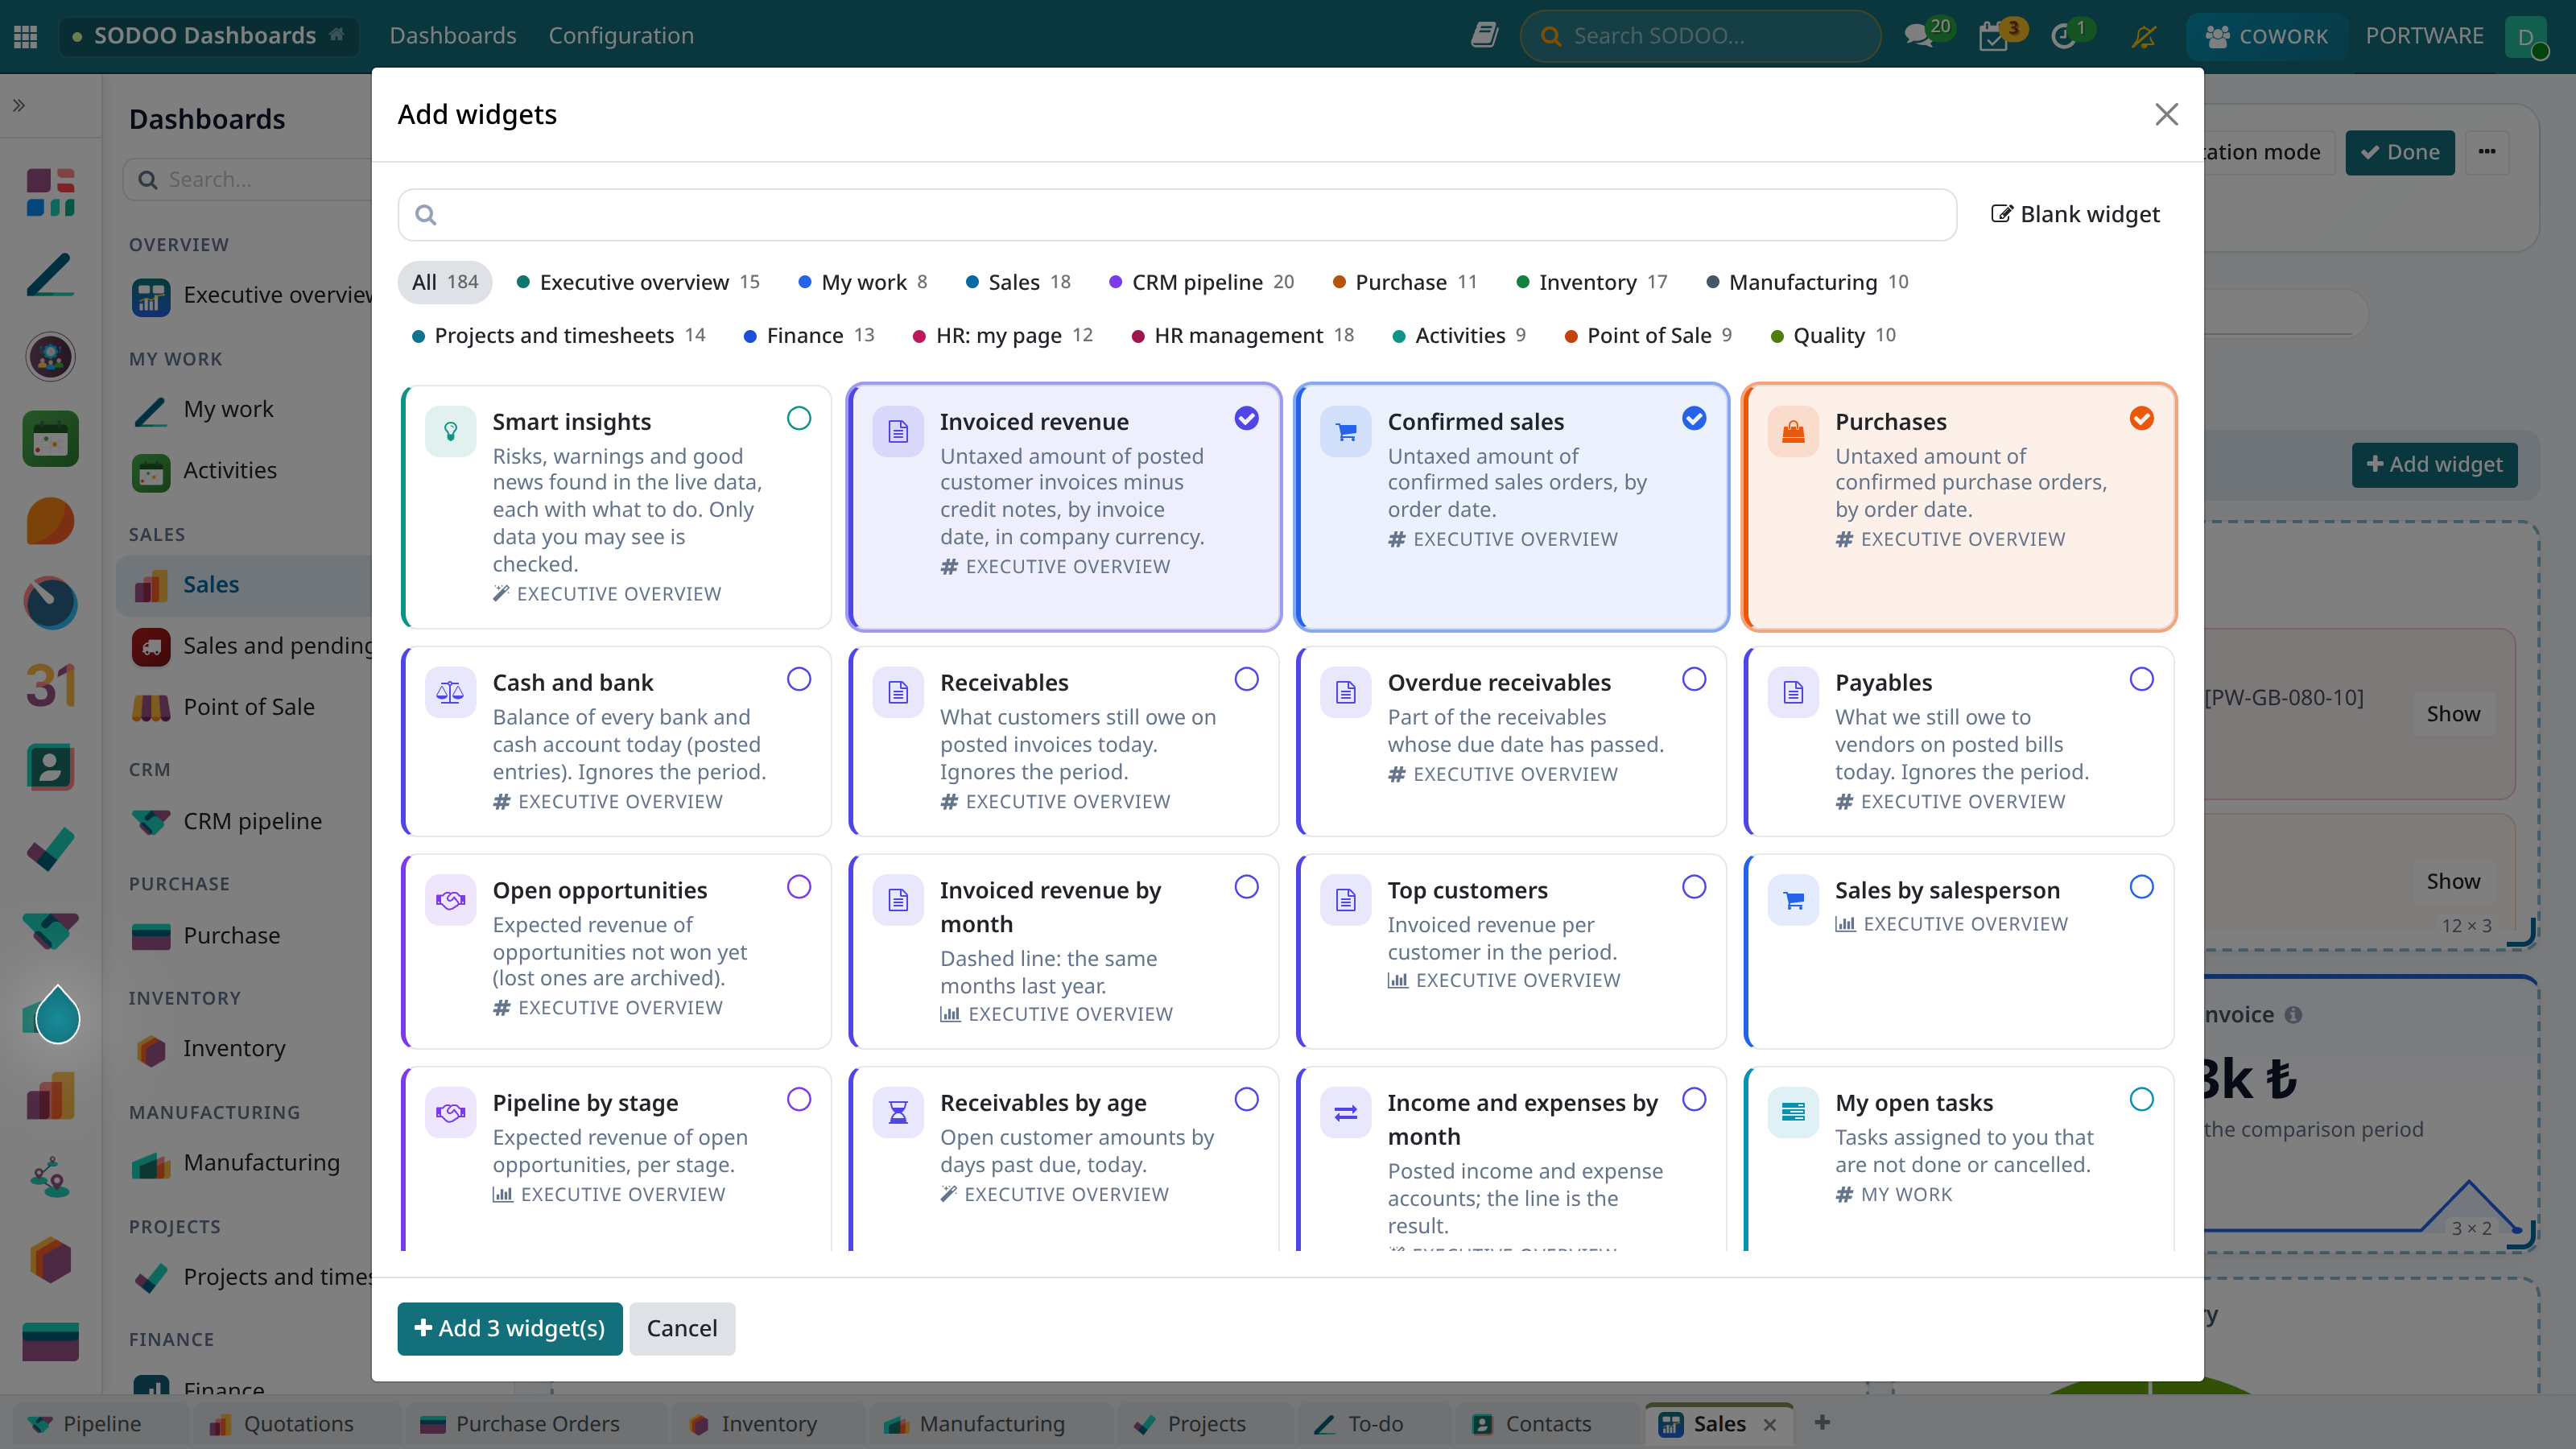
Task: Open the timer icon with badge 1
Action: (x=2063, y=36)
